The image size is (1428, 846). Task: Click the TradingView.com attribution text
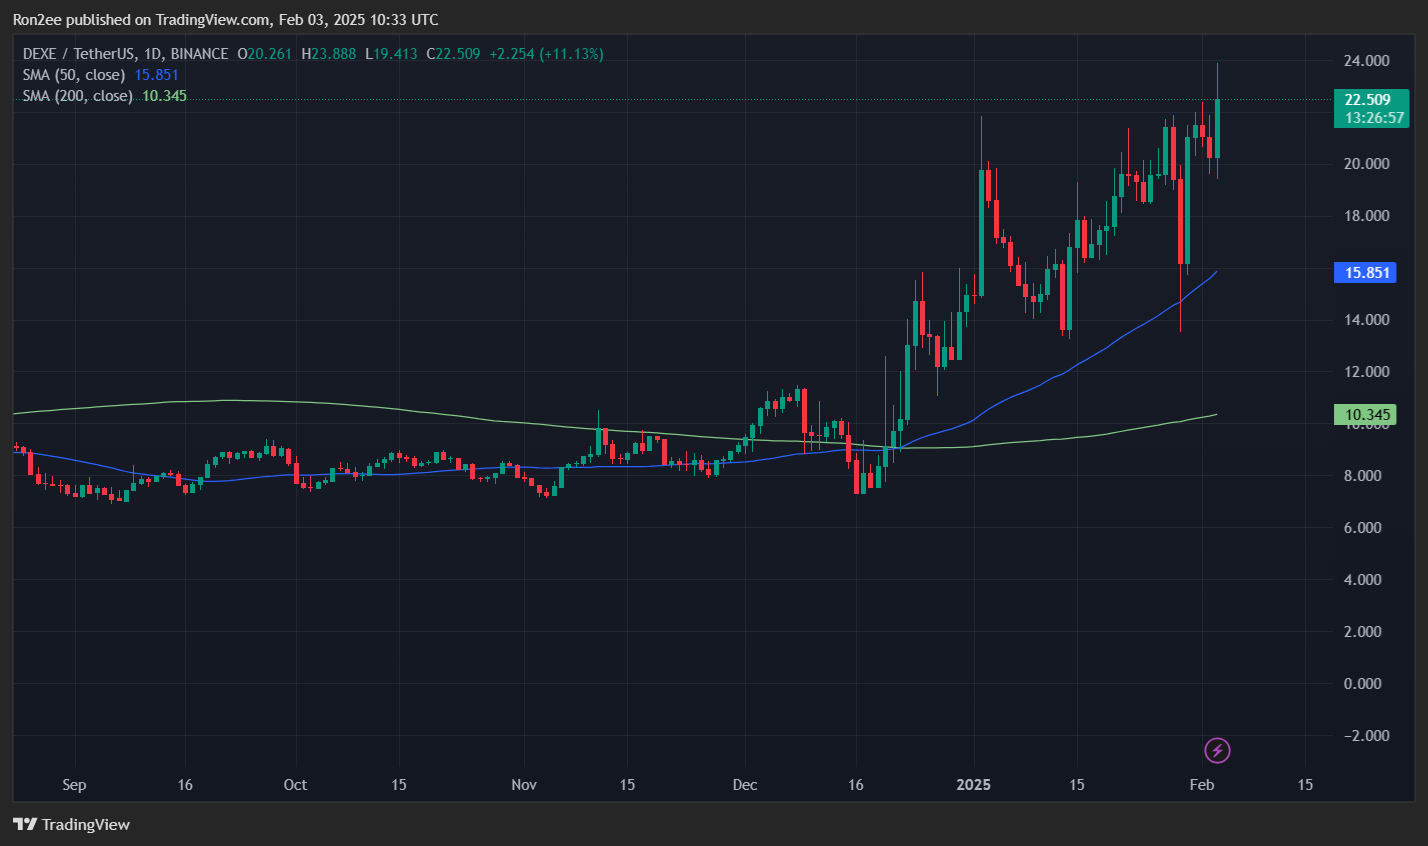[211, 19]
